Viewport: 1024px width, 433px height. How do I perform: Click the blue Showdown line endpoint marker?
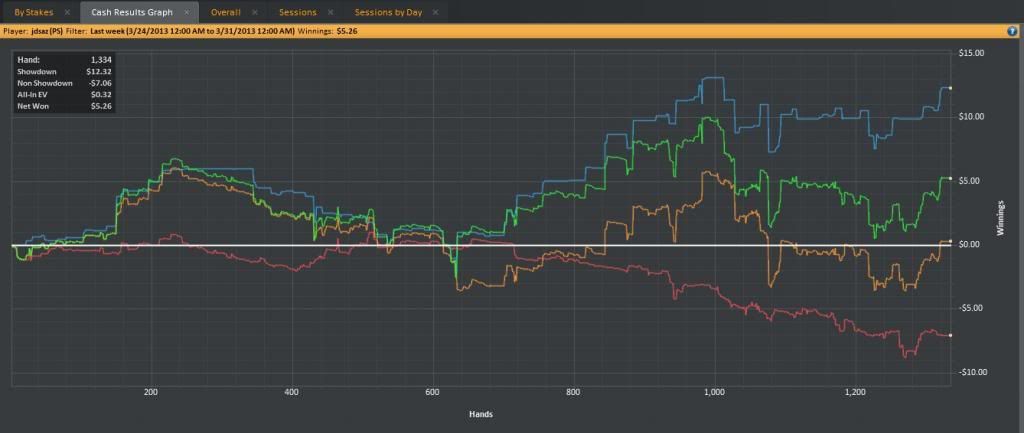950,89
